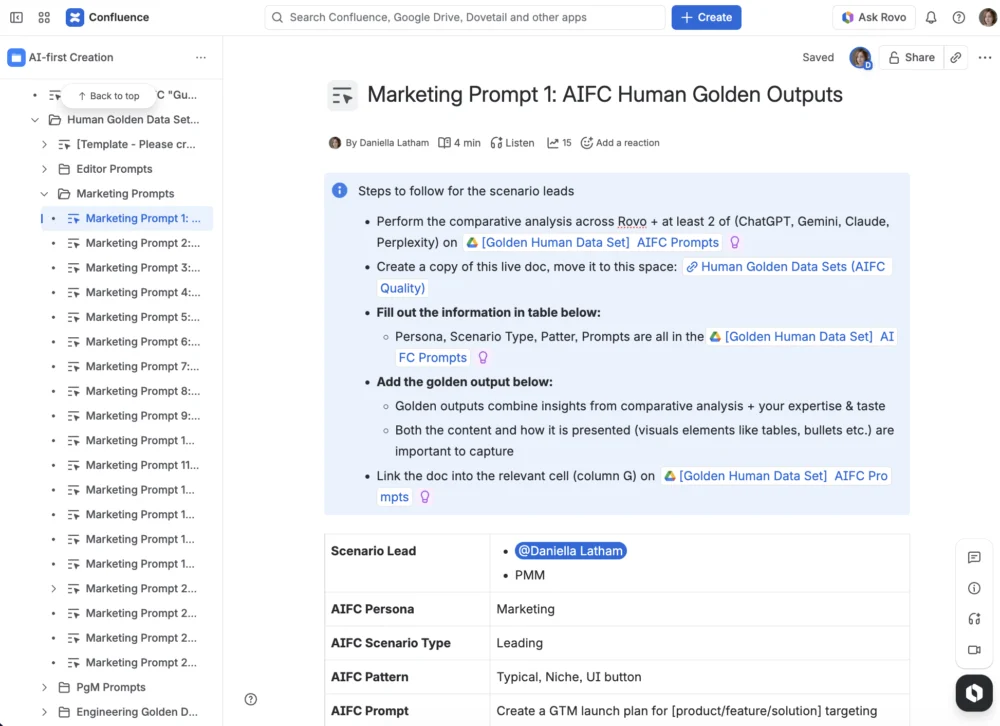Click the Share button

911,58
